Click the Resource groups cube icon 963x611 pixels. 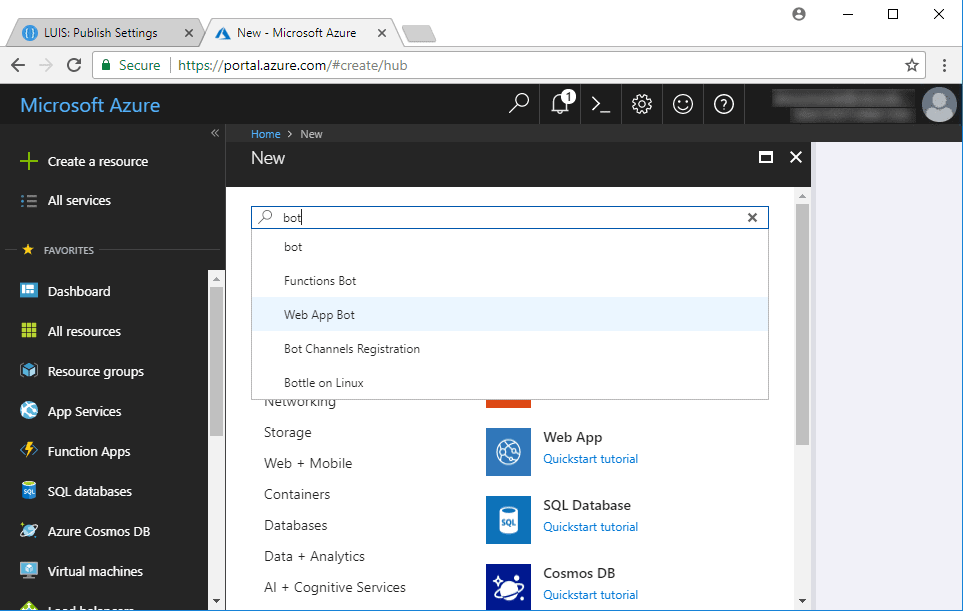(x=29, y=370)
